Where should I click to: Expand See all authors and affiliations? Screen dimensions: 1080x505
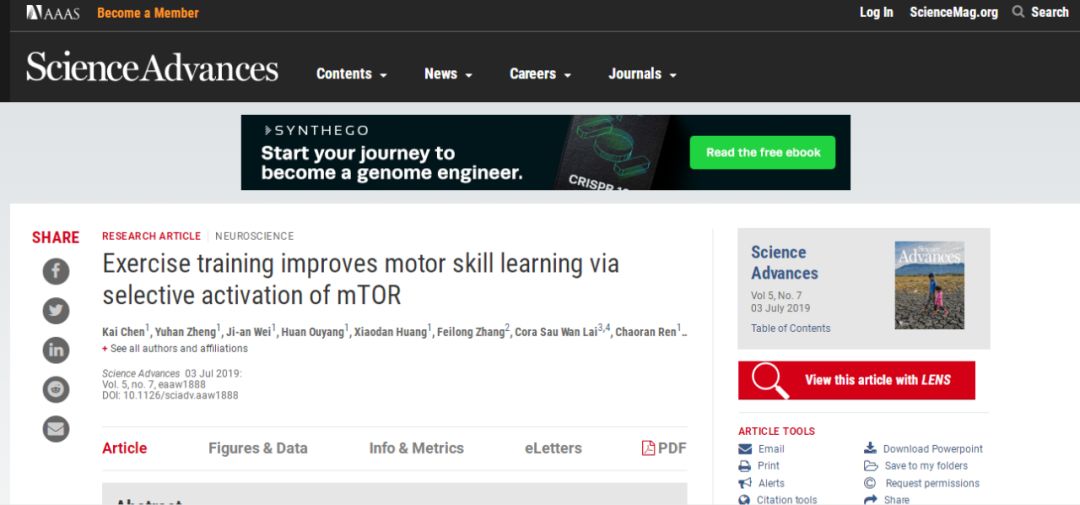click(175, 349)
